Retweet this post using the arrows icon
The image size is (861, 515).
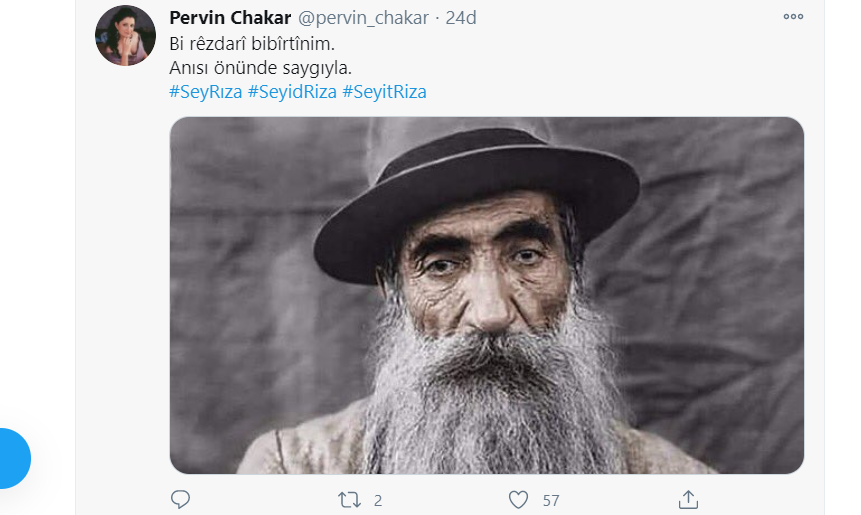(x=349, y=500)
